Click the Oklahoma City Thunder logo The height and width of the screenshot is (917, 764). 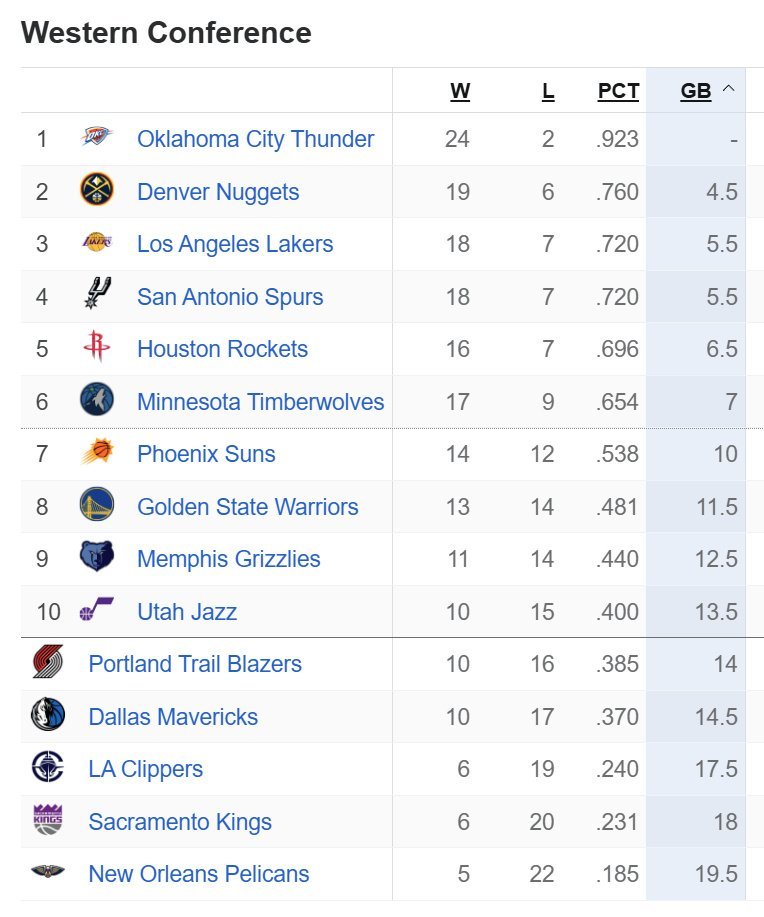[97, 139]
